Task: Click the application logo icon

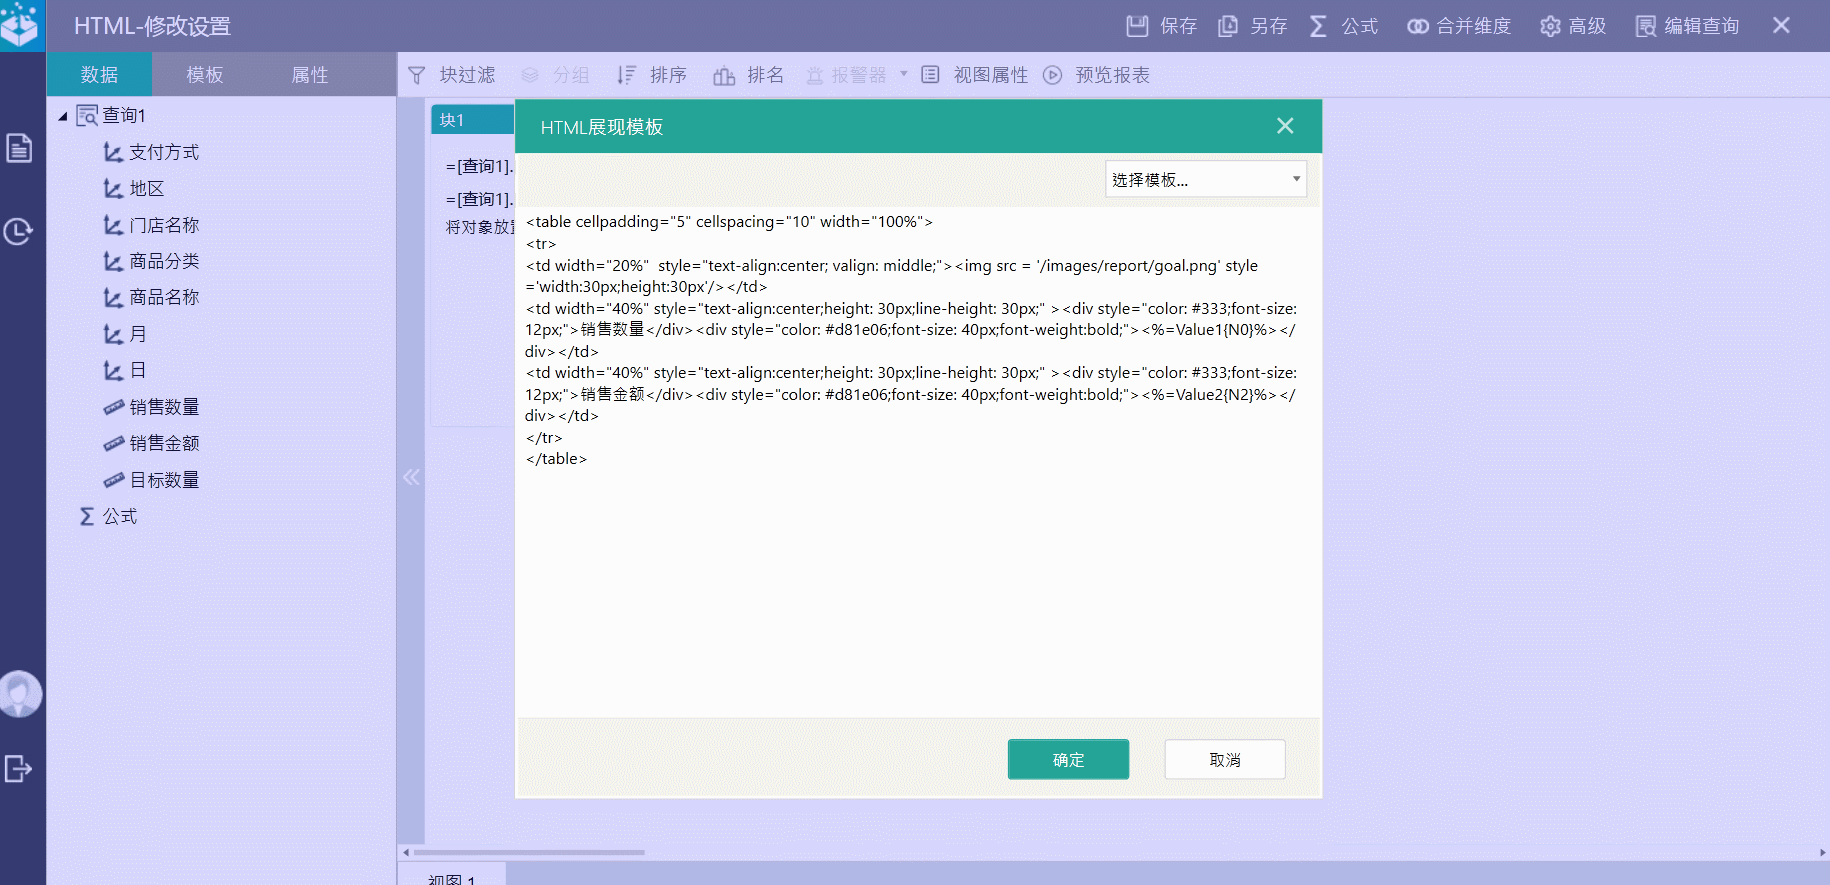Action: click(19, 25)
